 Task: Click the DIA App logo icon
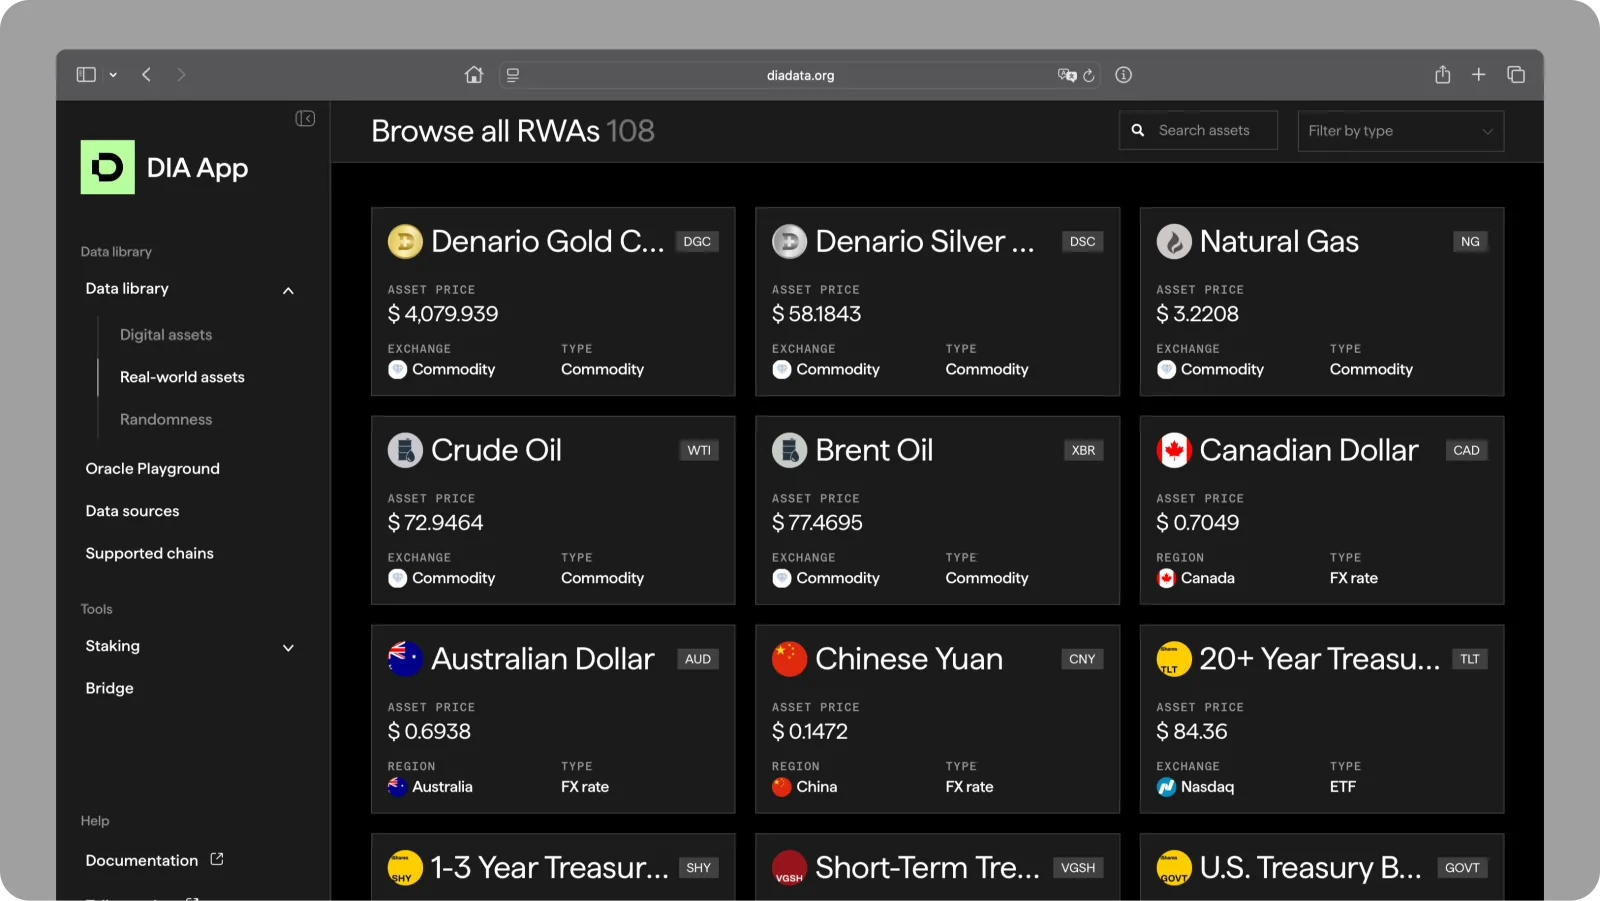click(x=107, y=167)
